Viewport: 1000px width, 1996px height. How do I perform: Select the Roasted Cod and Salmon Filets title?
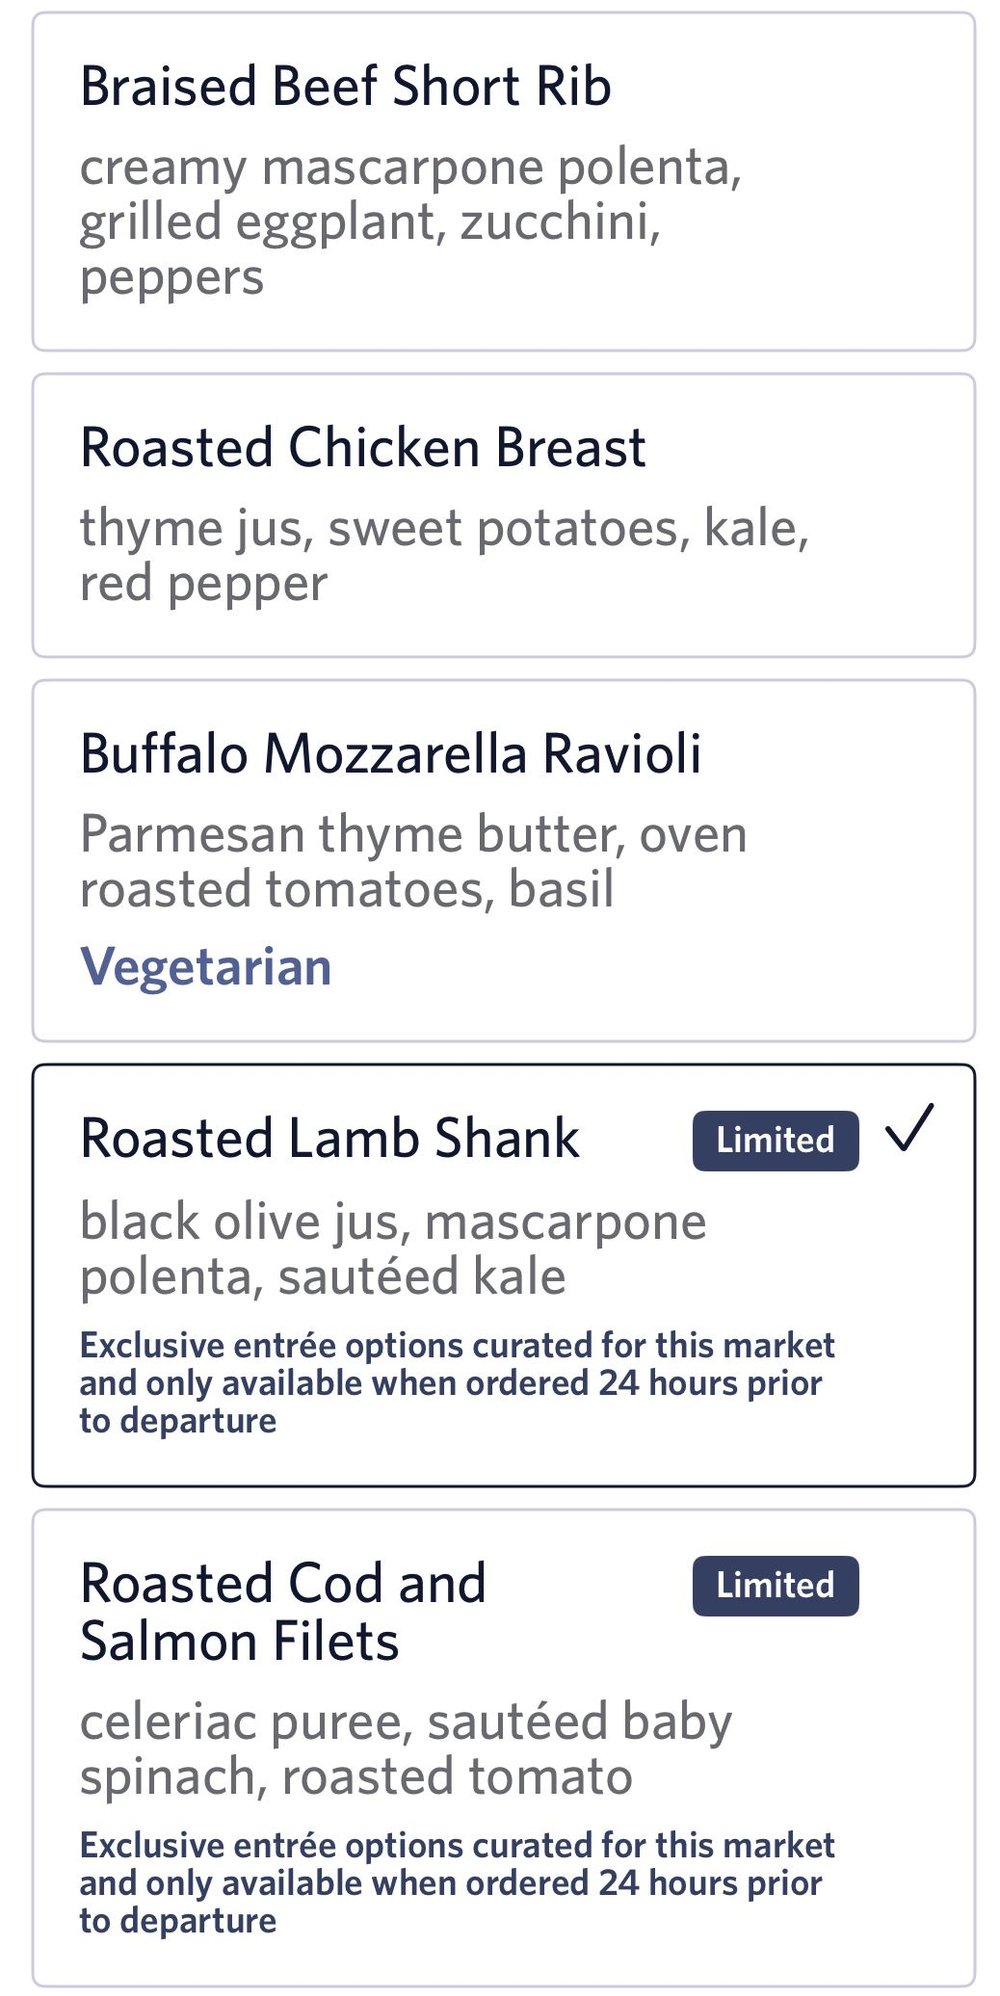tap(283, 1612)
